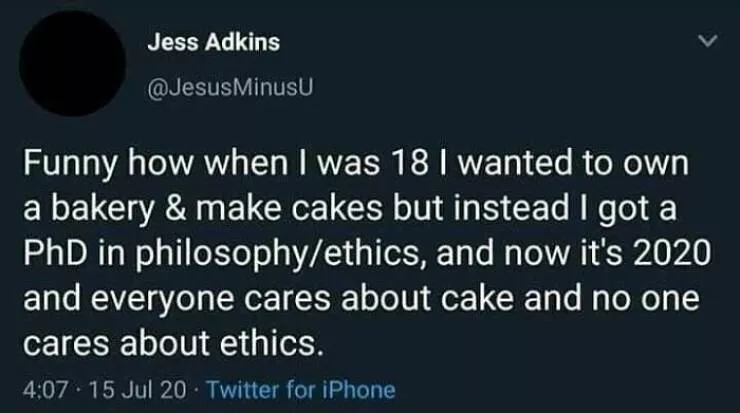Click the 15 Jul 20 date
Viewport: 740px width, 413px height.
[118, 389]
